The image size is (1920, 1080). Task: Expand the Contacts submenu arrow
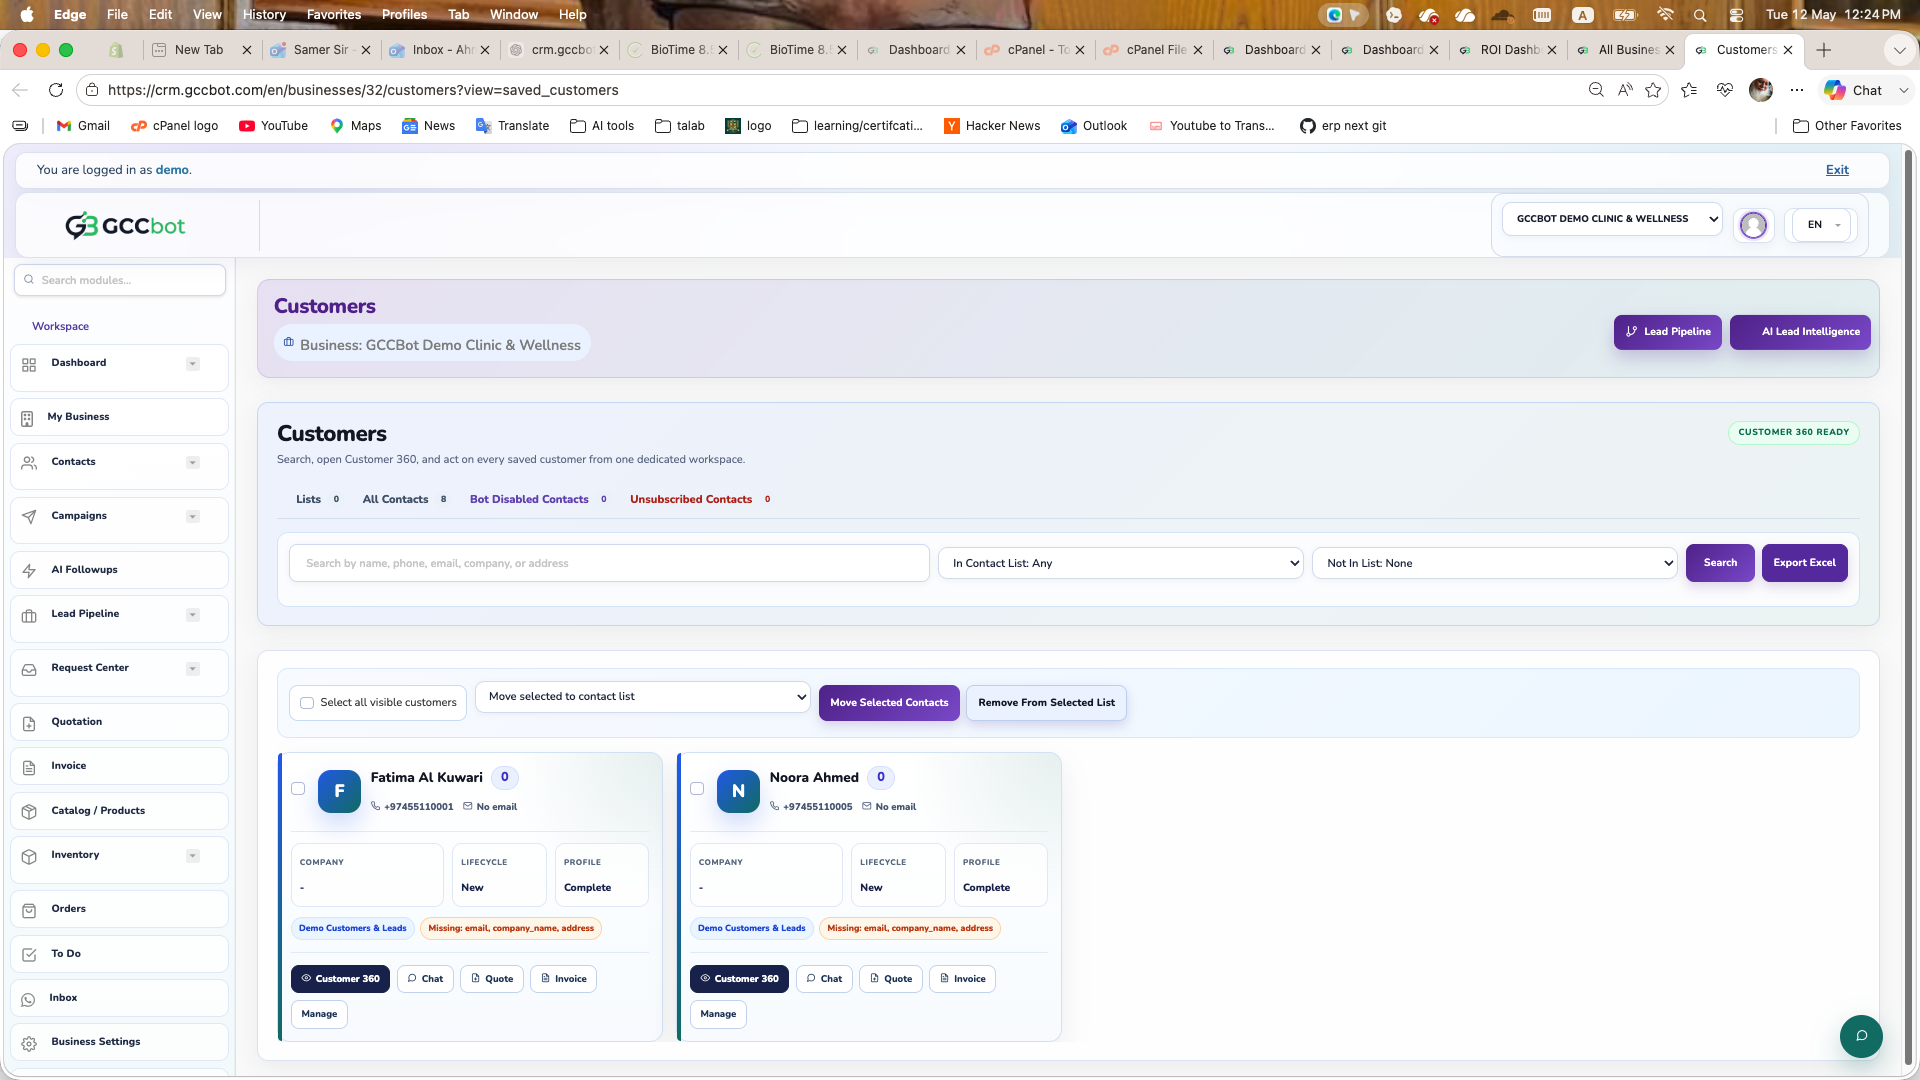[193, 463]
